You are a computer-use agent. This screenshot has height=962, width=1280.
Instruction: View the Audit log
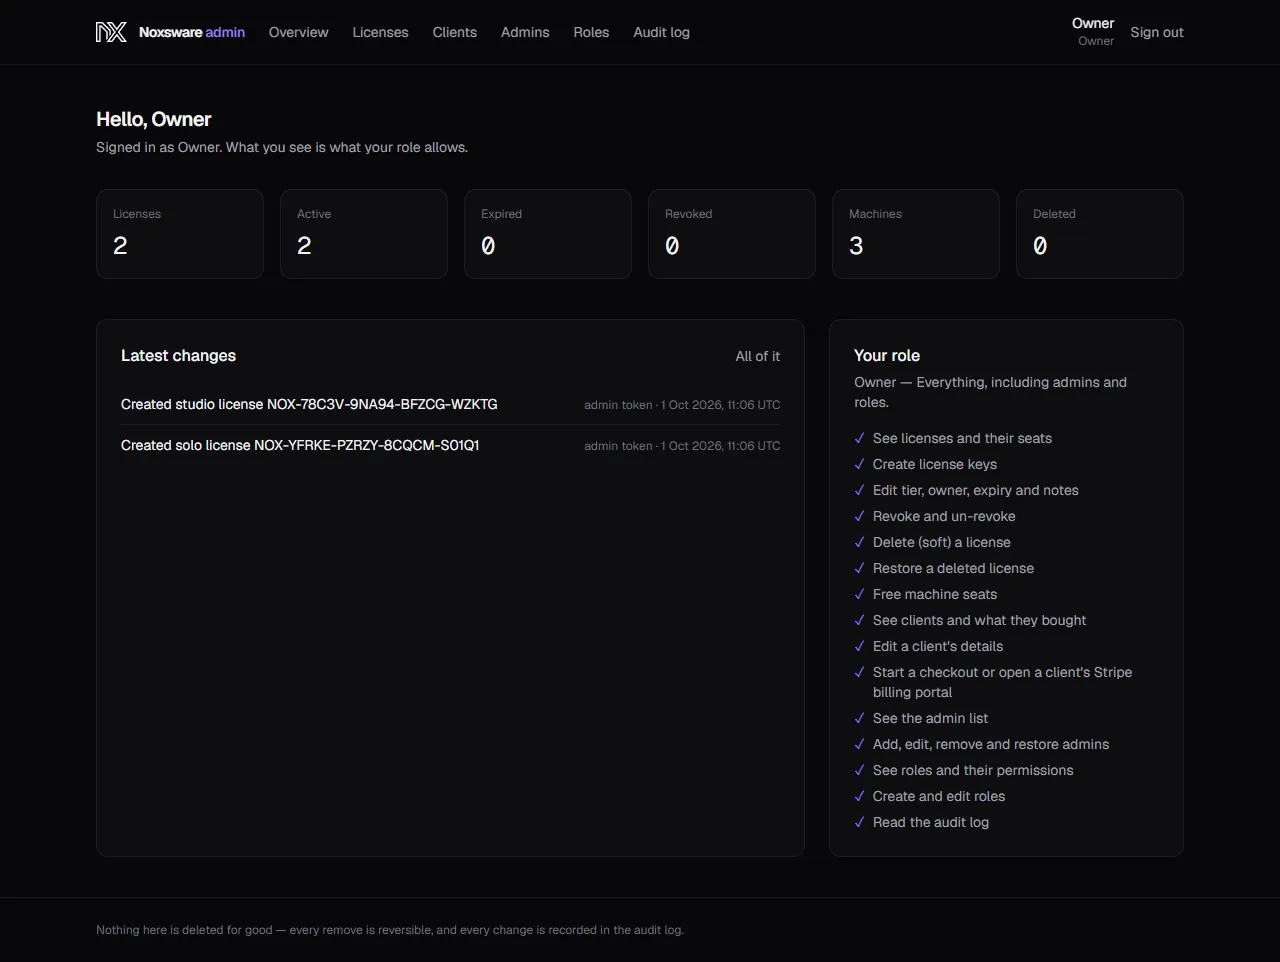pos(661,32)
